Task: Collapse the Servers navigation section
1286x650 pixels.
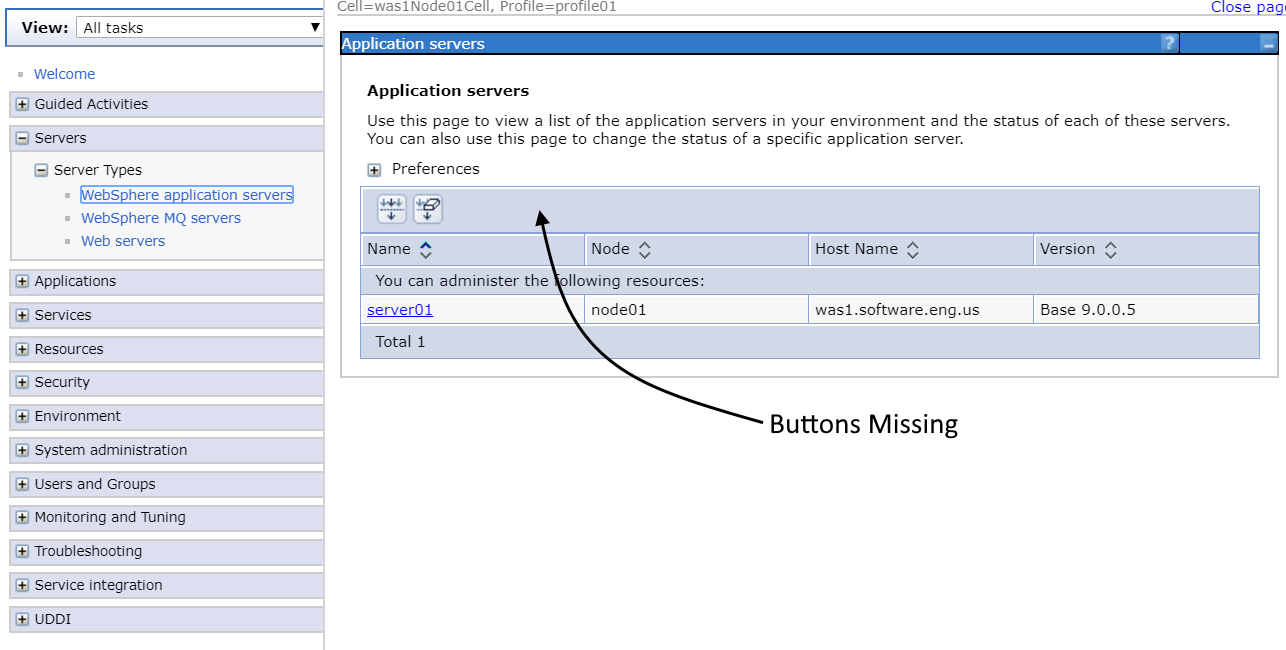Action: pyautogui.click(x=22, y=139)
